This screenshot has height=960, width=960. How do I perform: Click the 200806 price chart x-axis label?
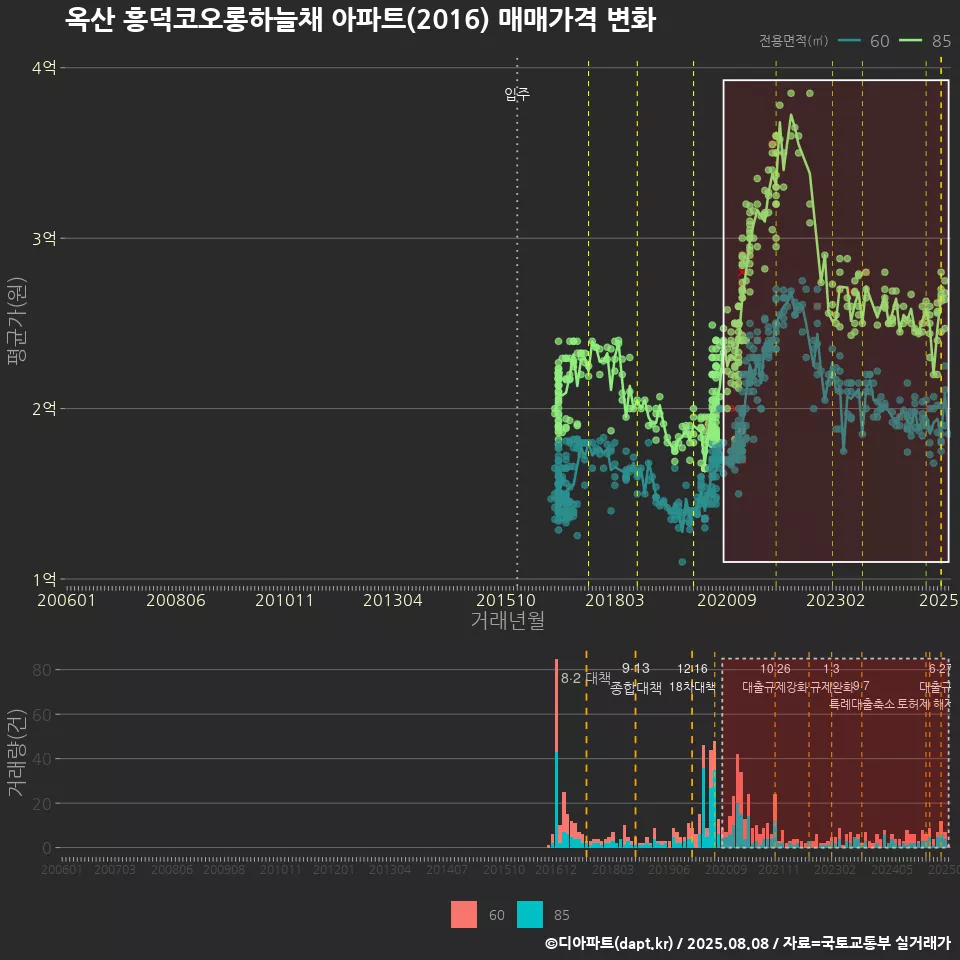(176, 600)
